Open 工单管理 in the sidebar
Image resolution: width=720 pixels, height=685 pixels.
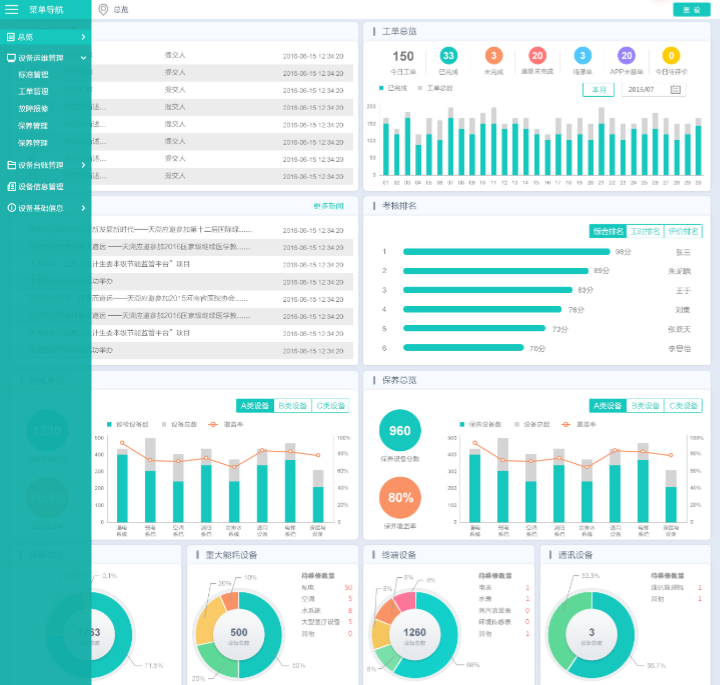[33, 91]
